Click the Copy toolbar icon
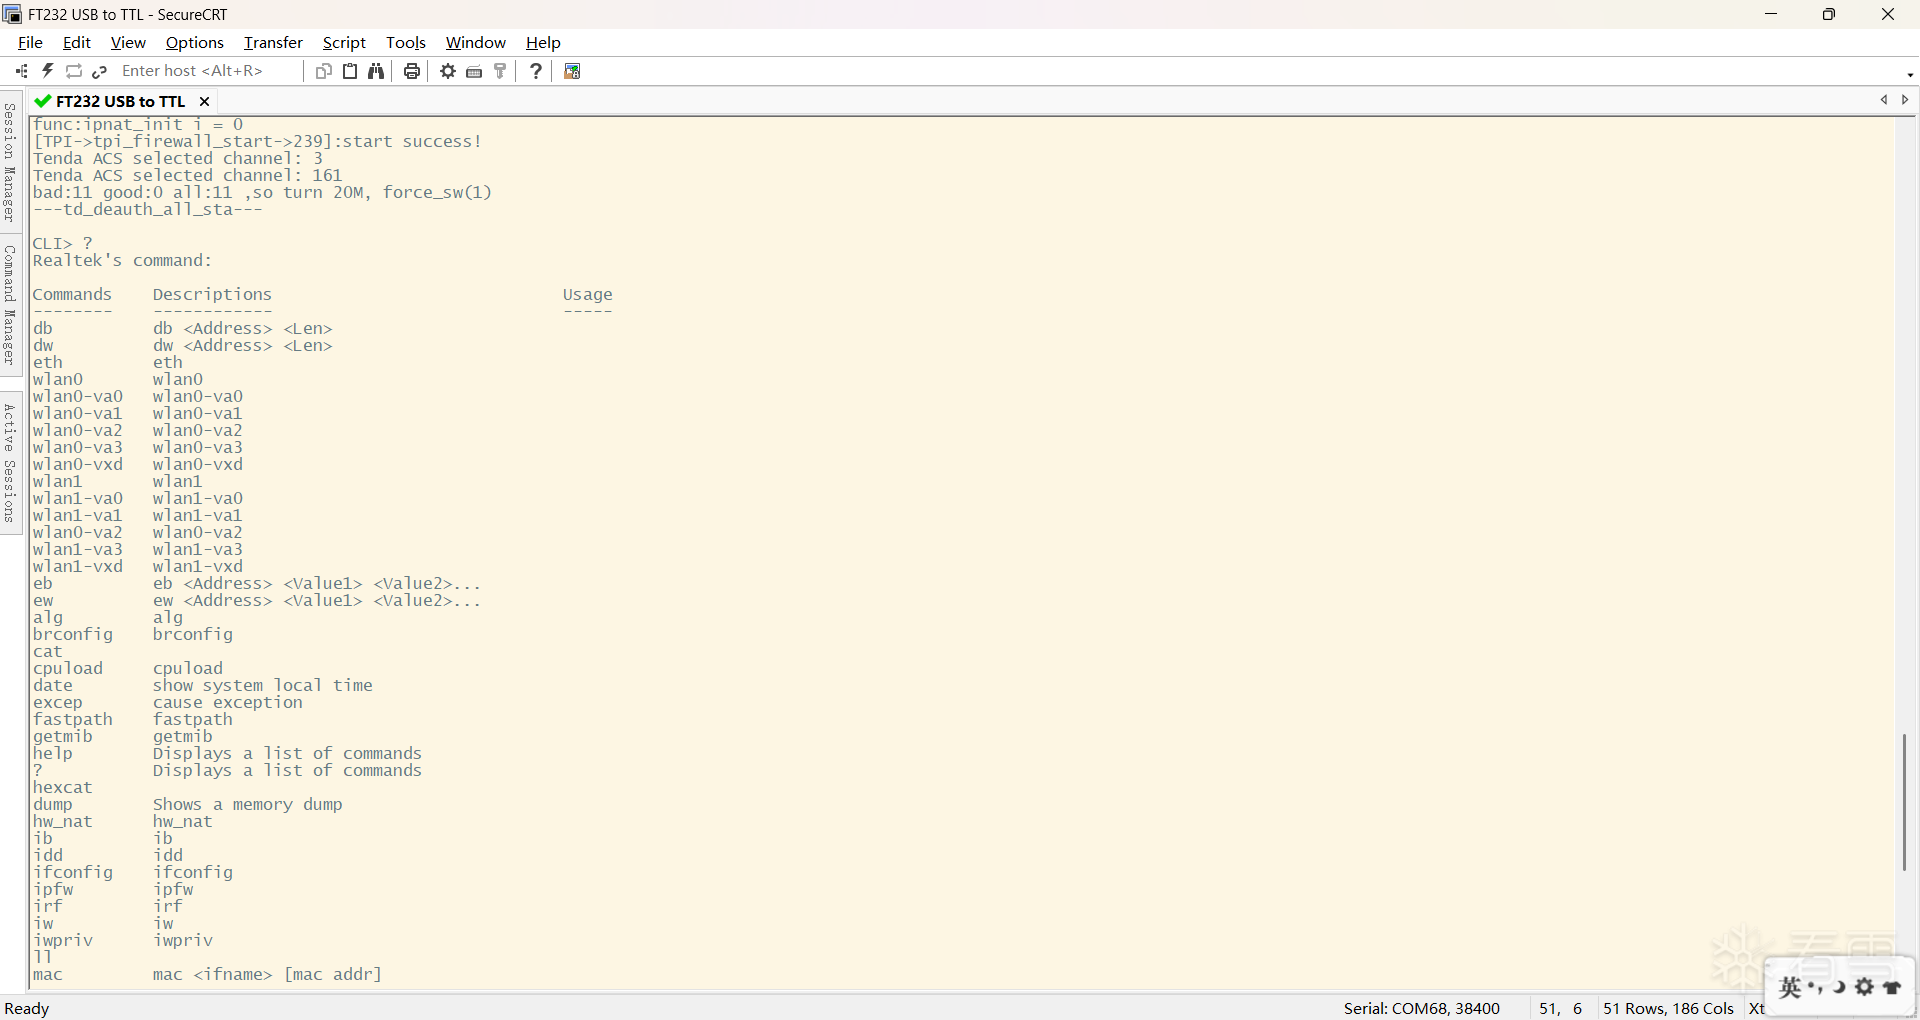The height and width of the screenshot is (1020, 1920). [x=323, y=71]
